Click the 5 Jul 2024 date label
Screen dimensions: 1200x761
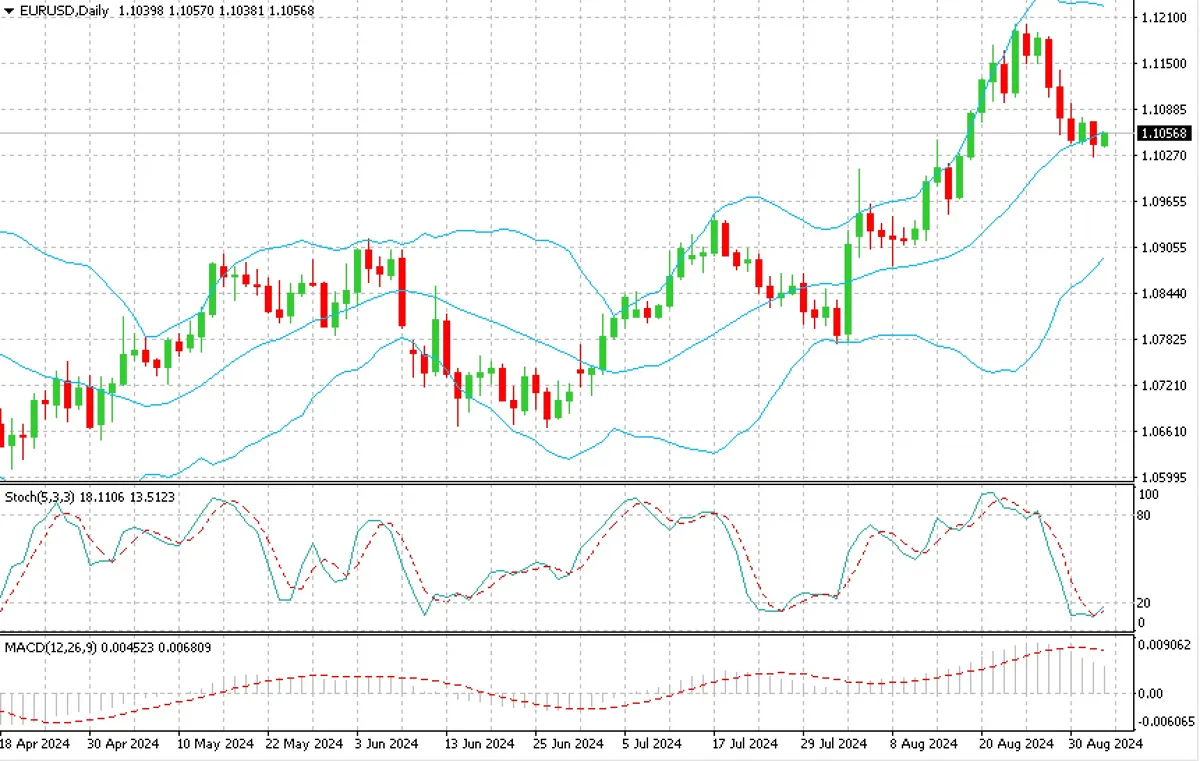(x=651, y=744)
